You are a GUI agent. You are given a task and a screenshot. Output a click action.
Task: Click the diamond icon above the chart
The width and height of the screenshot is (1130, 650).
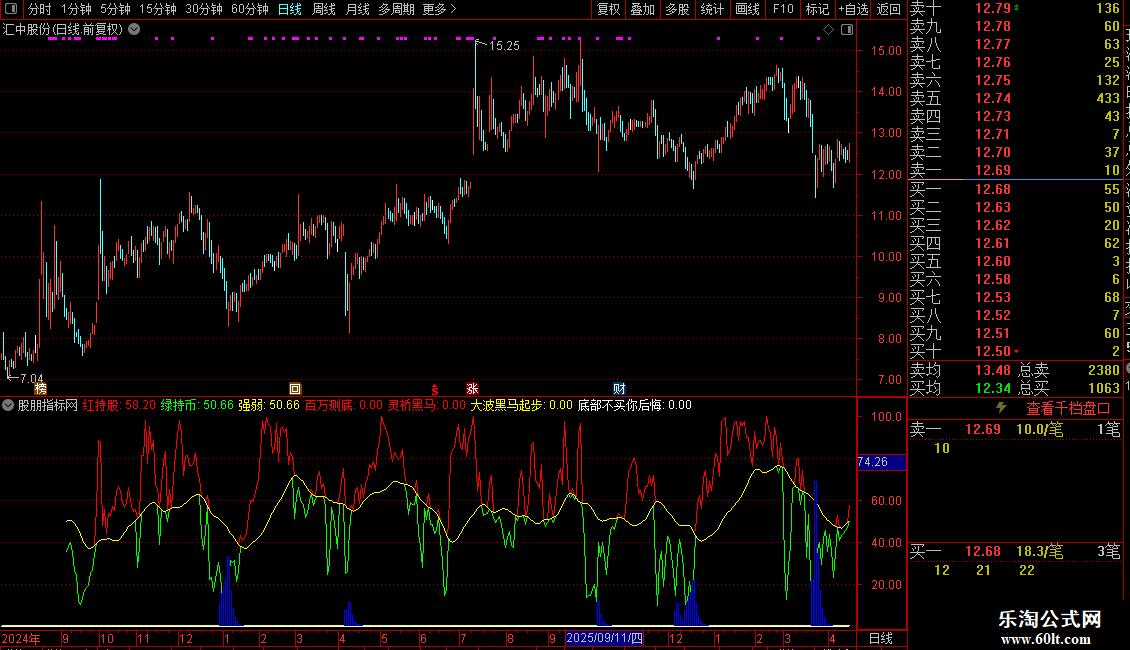coord(829,30)
